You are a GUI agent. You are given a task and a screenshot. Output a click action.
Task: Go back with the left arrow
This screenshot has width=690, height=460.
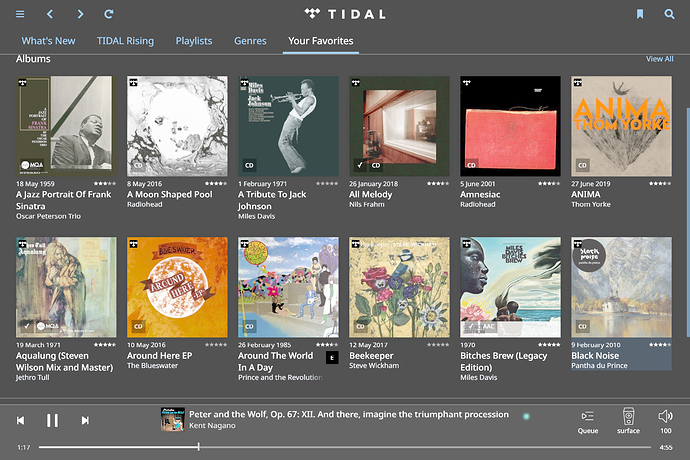(50, 14)
